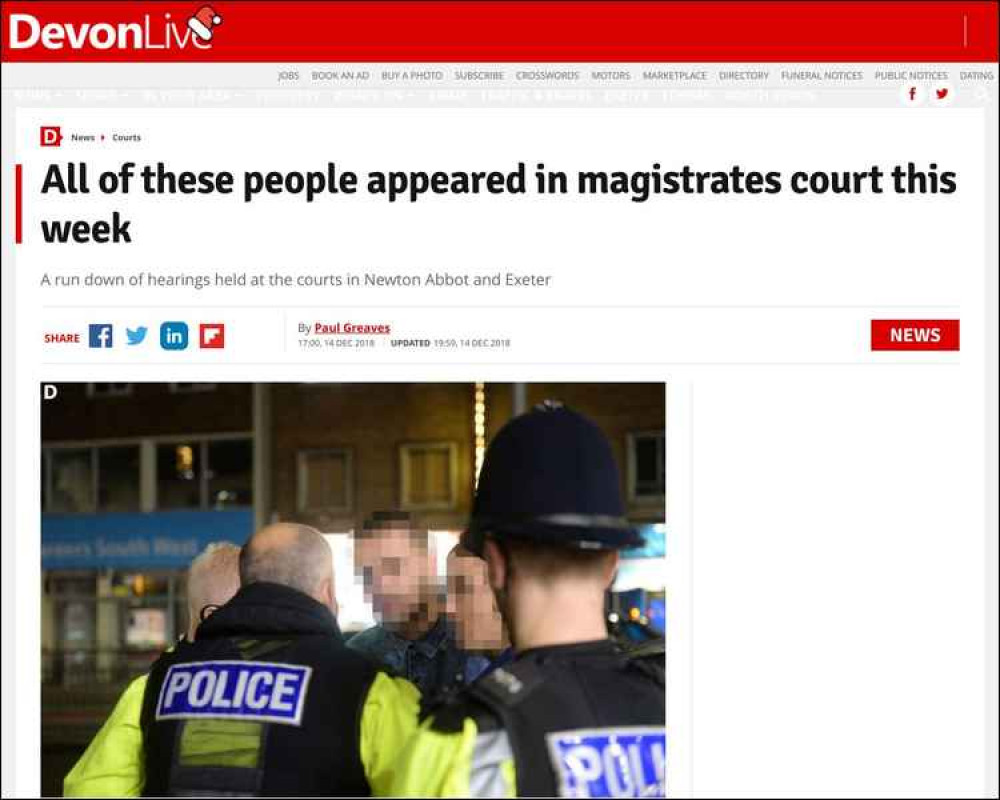
Task: Share article on Twitter
Action: 136,336
